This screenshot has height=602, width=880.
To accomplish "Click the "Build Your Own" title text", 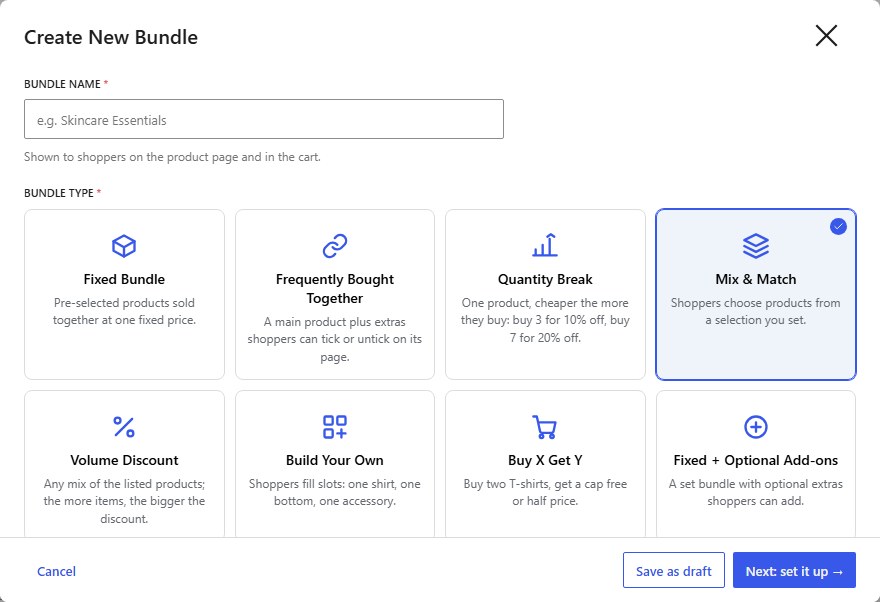I will click(x=334, y=460).
